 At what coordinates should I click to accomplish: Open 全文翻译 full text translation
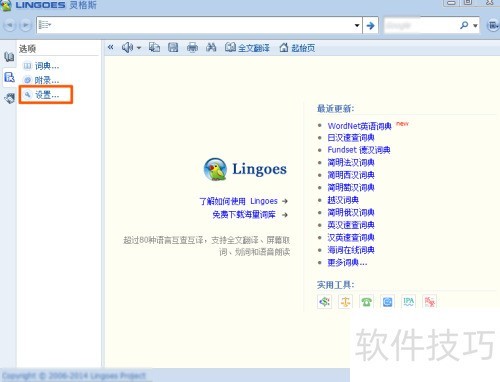tap(247, 48)
